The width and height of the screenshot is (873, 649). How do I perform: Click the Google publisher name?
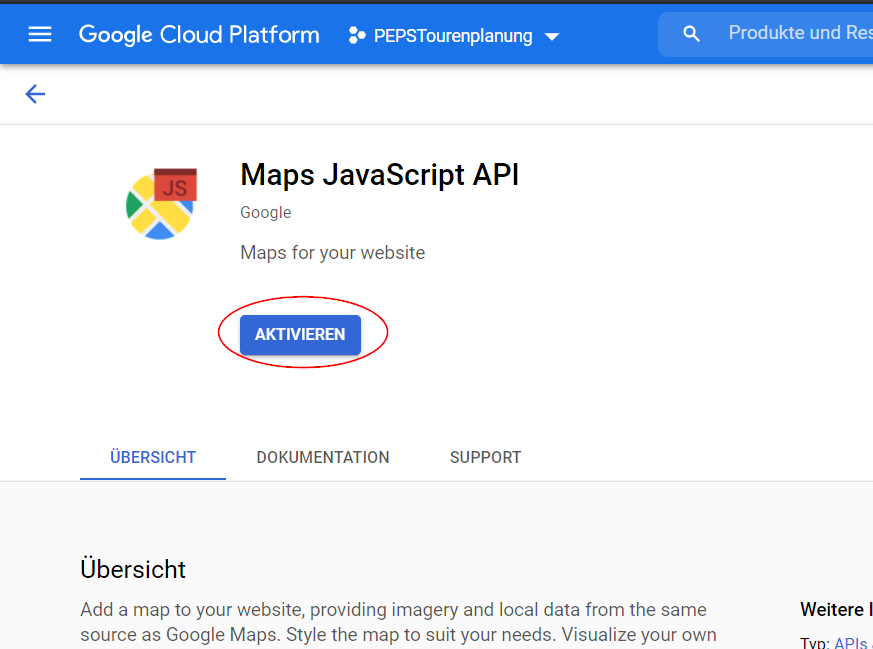266,212
